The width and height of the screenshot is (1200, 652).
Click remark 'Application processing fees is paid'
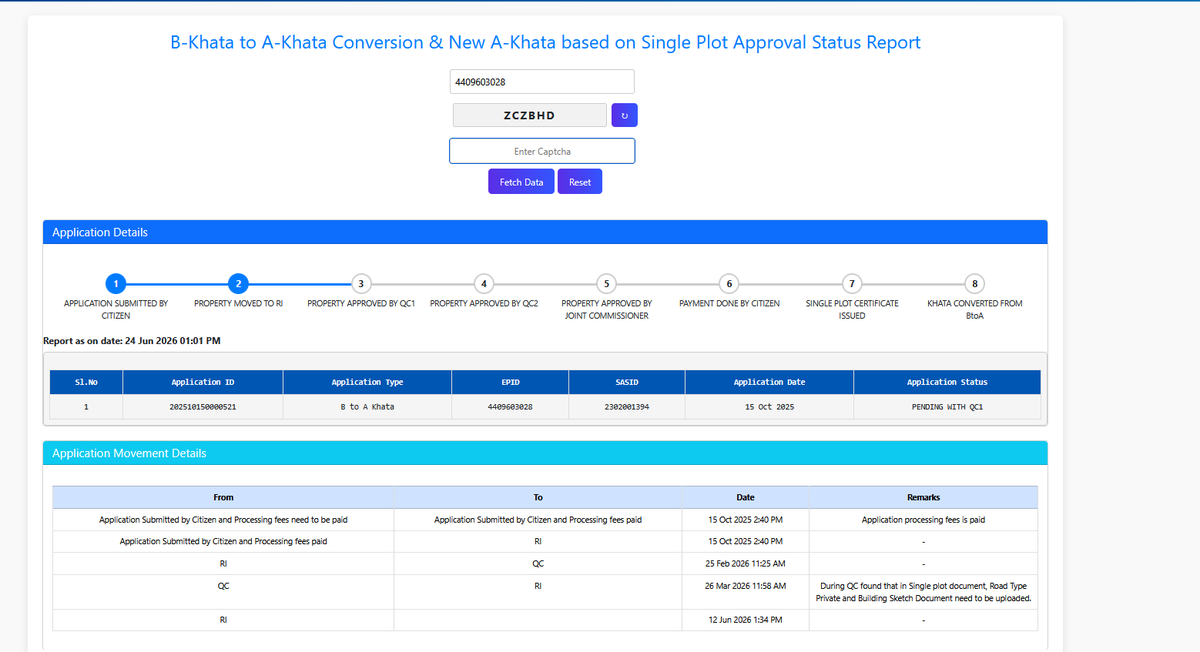[924, 520]
